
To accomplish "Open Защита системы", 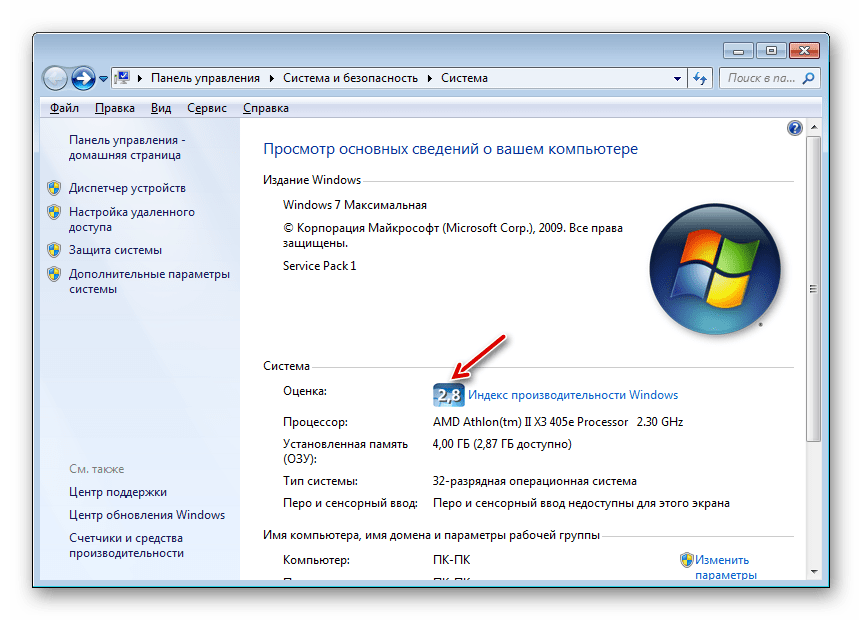I will (x=115, y=250).
